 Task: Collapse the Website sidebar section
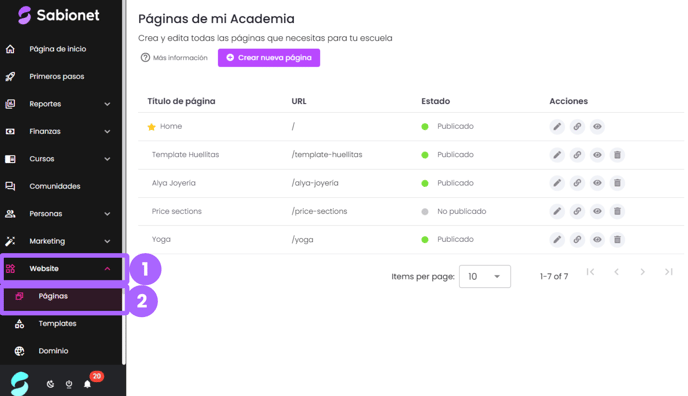(61, 268)
